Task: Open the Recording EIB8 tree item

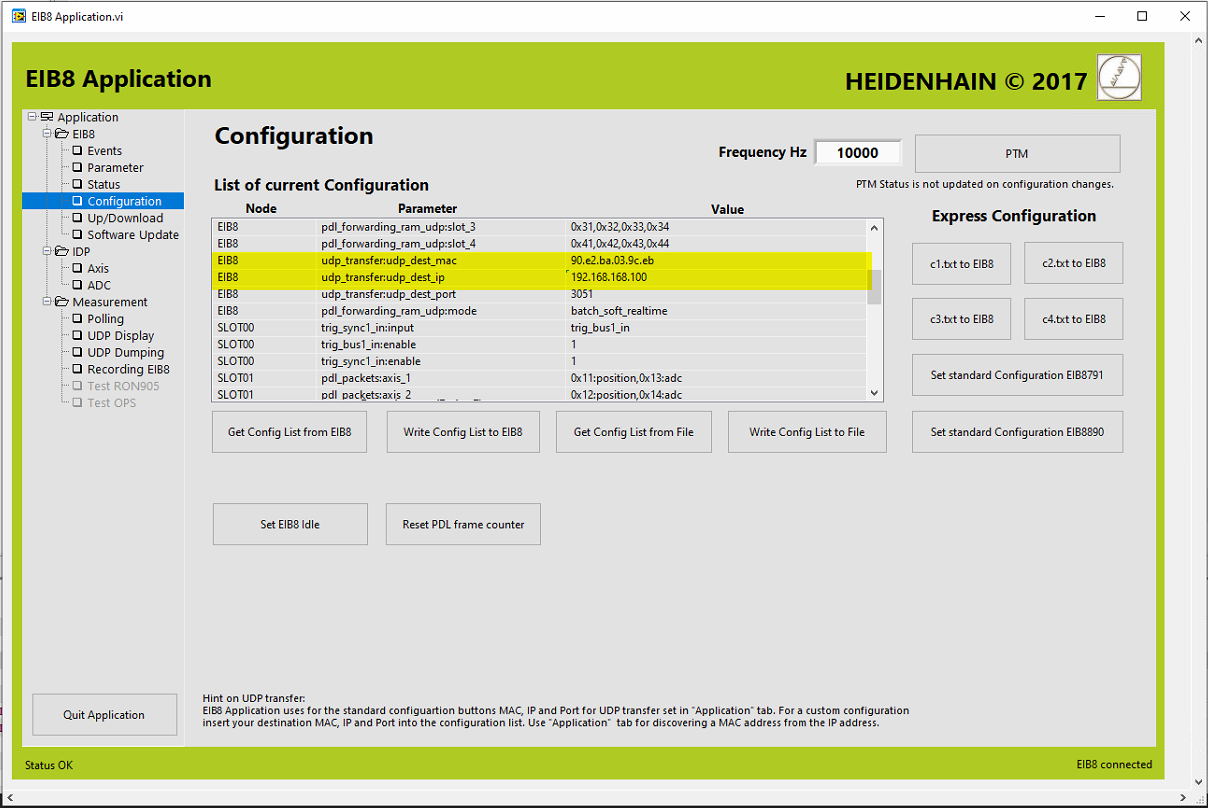Action: [x=128, y=369]
